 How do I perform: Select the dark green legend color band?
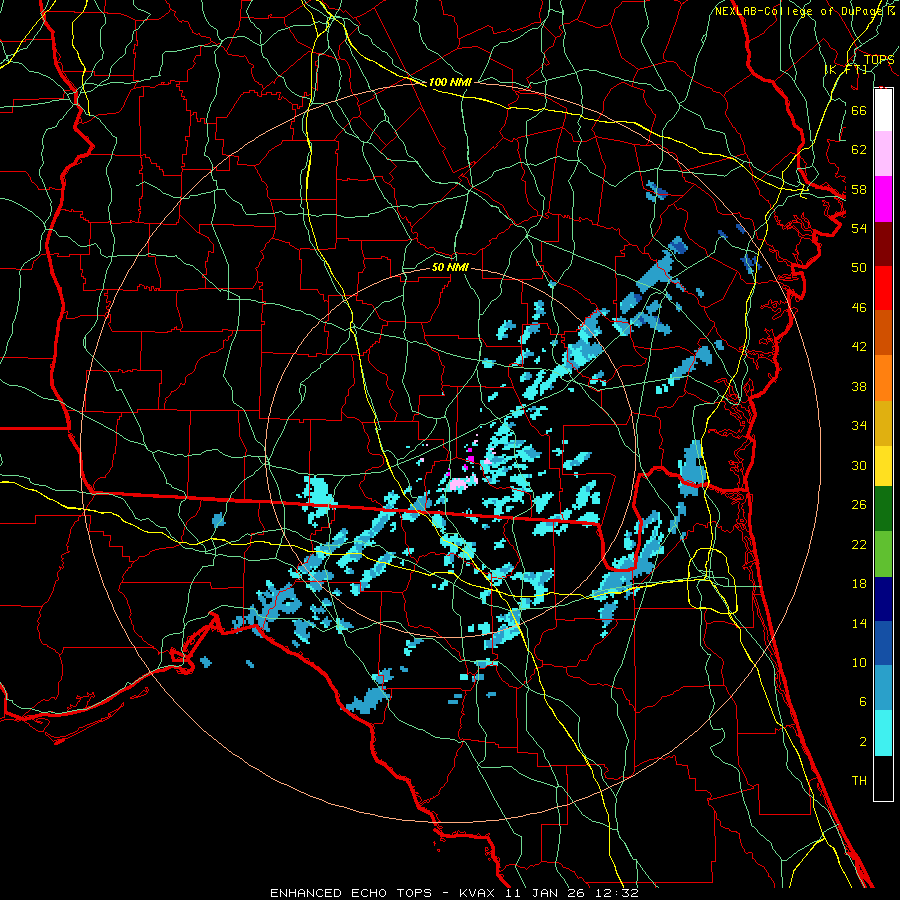coord(883,509)
